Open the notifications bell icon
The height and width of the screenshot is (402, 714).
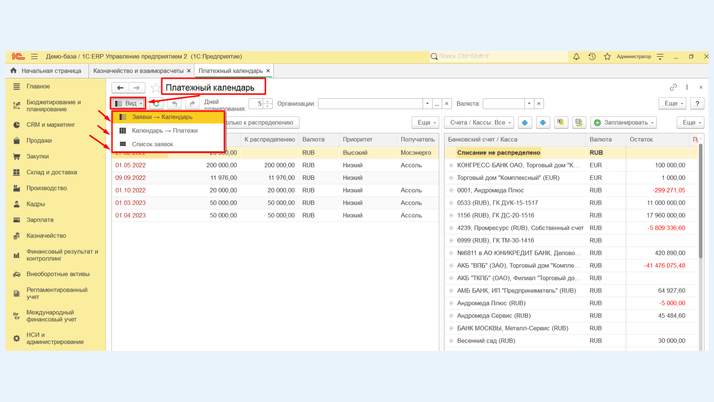(x=576, y=57)
